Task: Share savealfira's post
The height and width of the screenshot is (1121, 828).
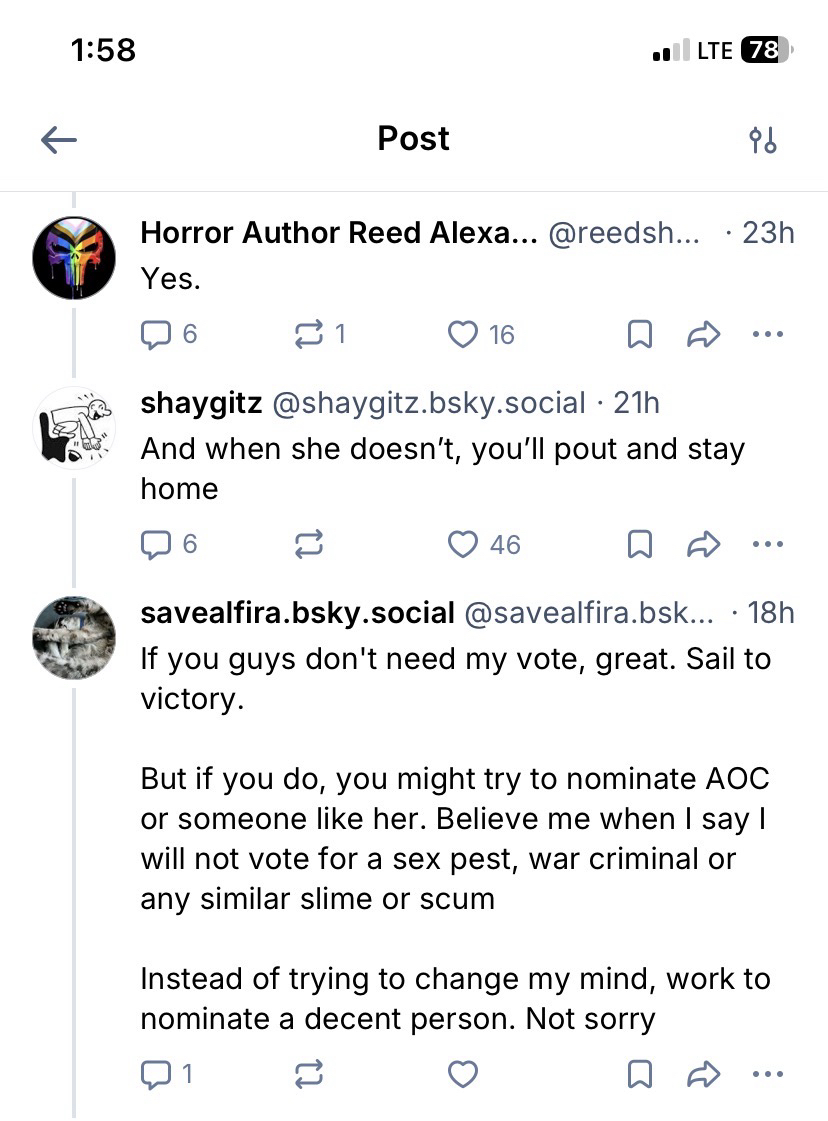Action: (x=704, y=1074)
